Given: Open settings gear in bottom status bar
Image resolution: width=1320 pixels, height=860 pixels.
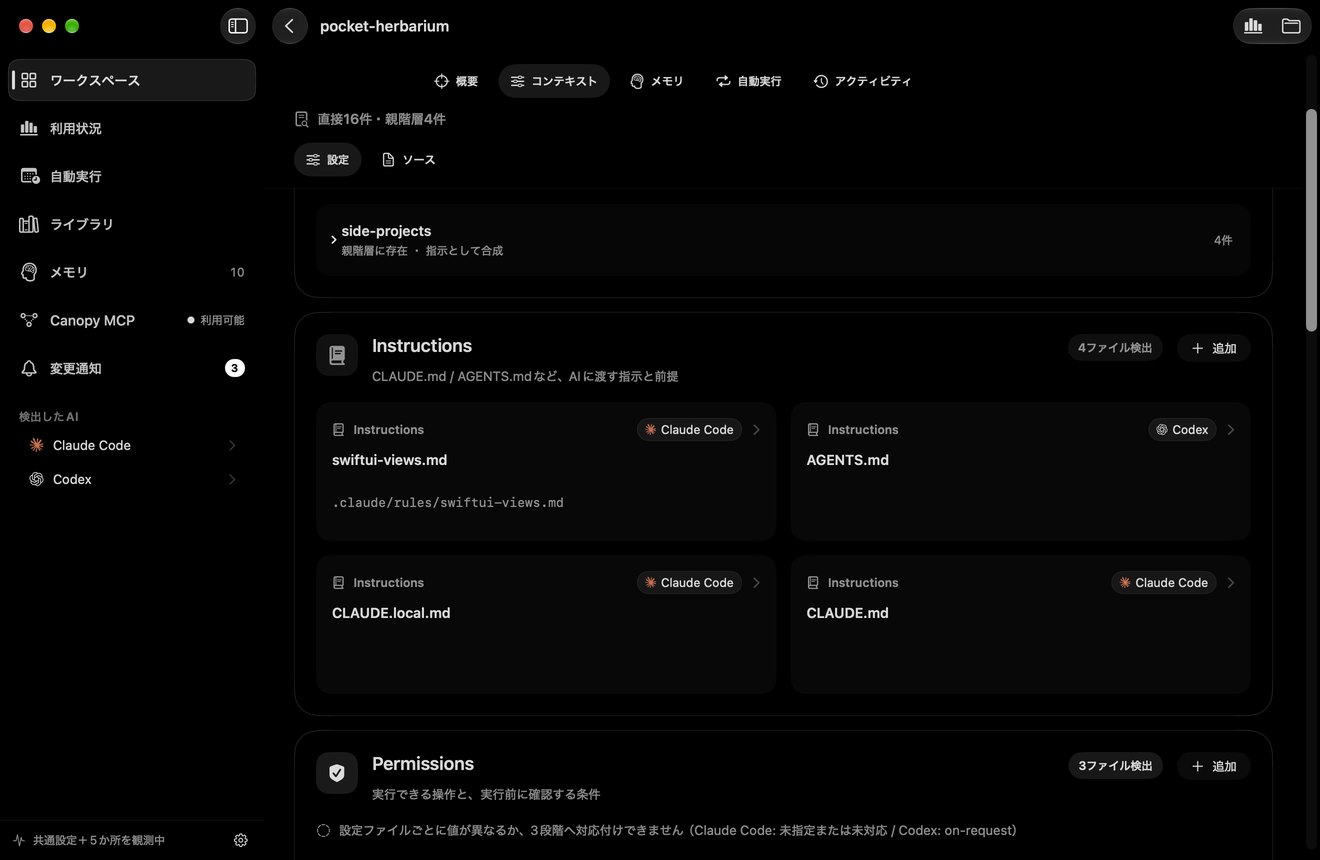Looking at the screenshot, I should (241, 840).
